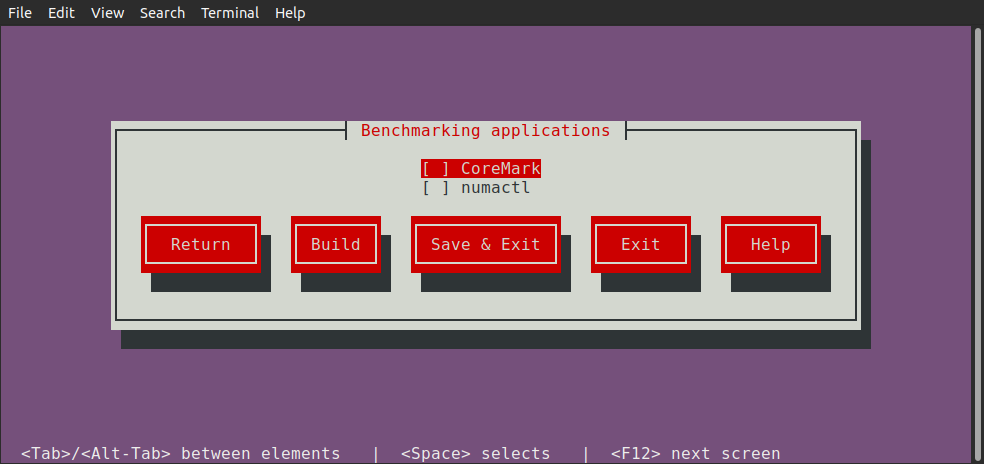The width and height of the screenshot is (984, 464).
Task: Open the Search menu
Action: pyautogui.click(x=162, y=13)
